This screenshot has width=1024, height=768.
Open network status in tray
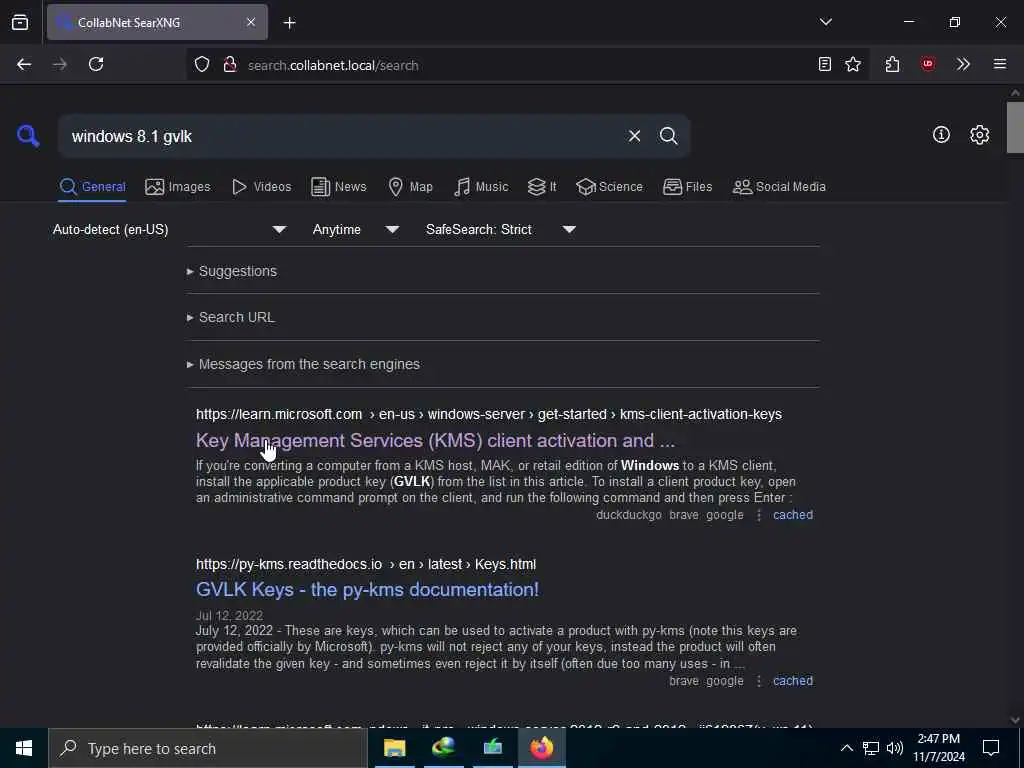871,748
